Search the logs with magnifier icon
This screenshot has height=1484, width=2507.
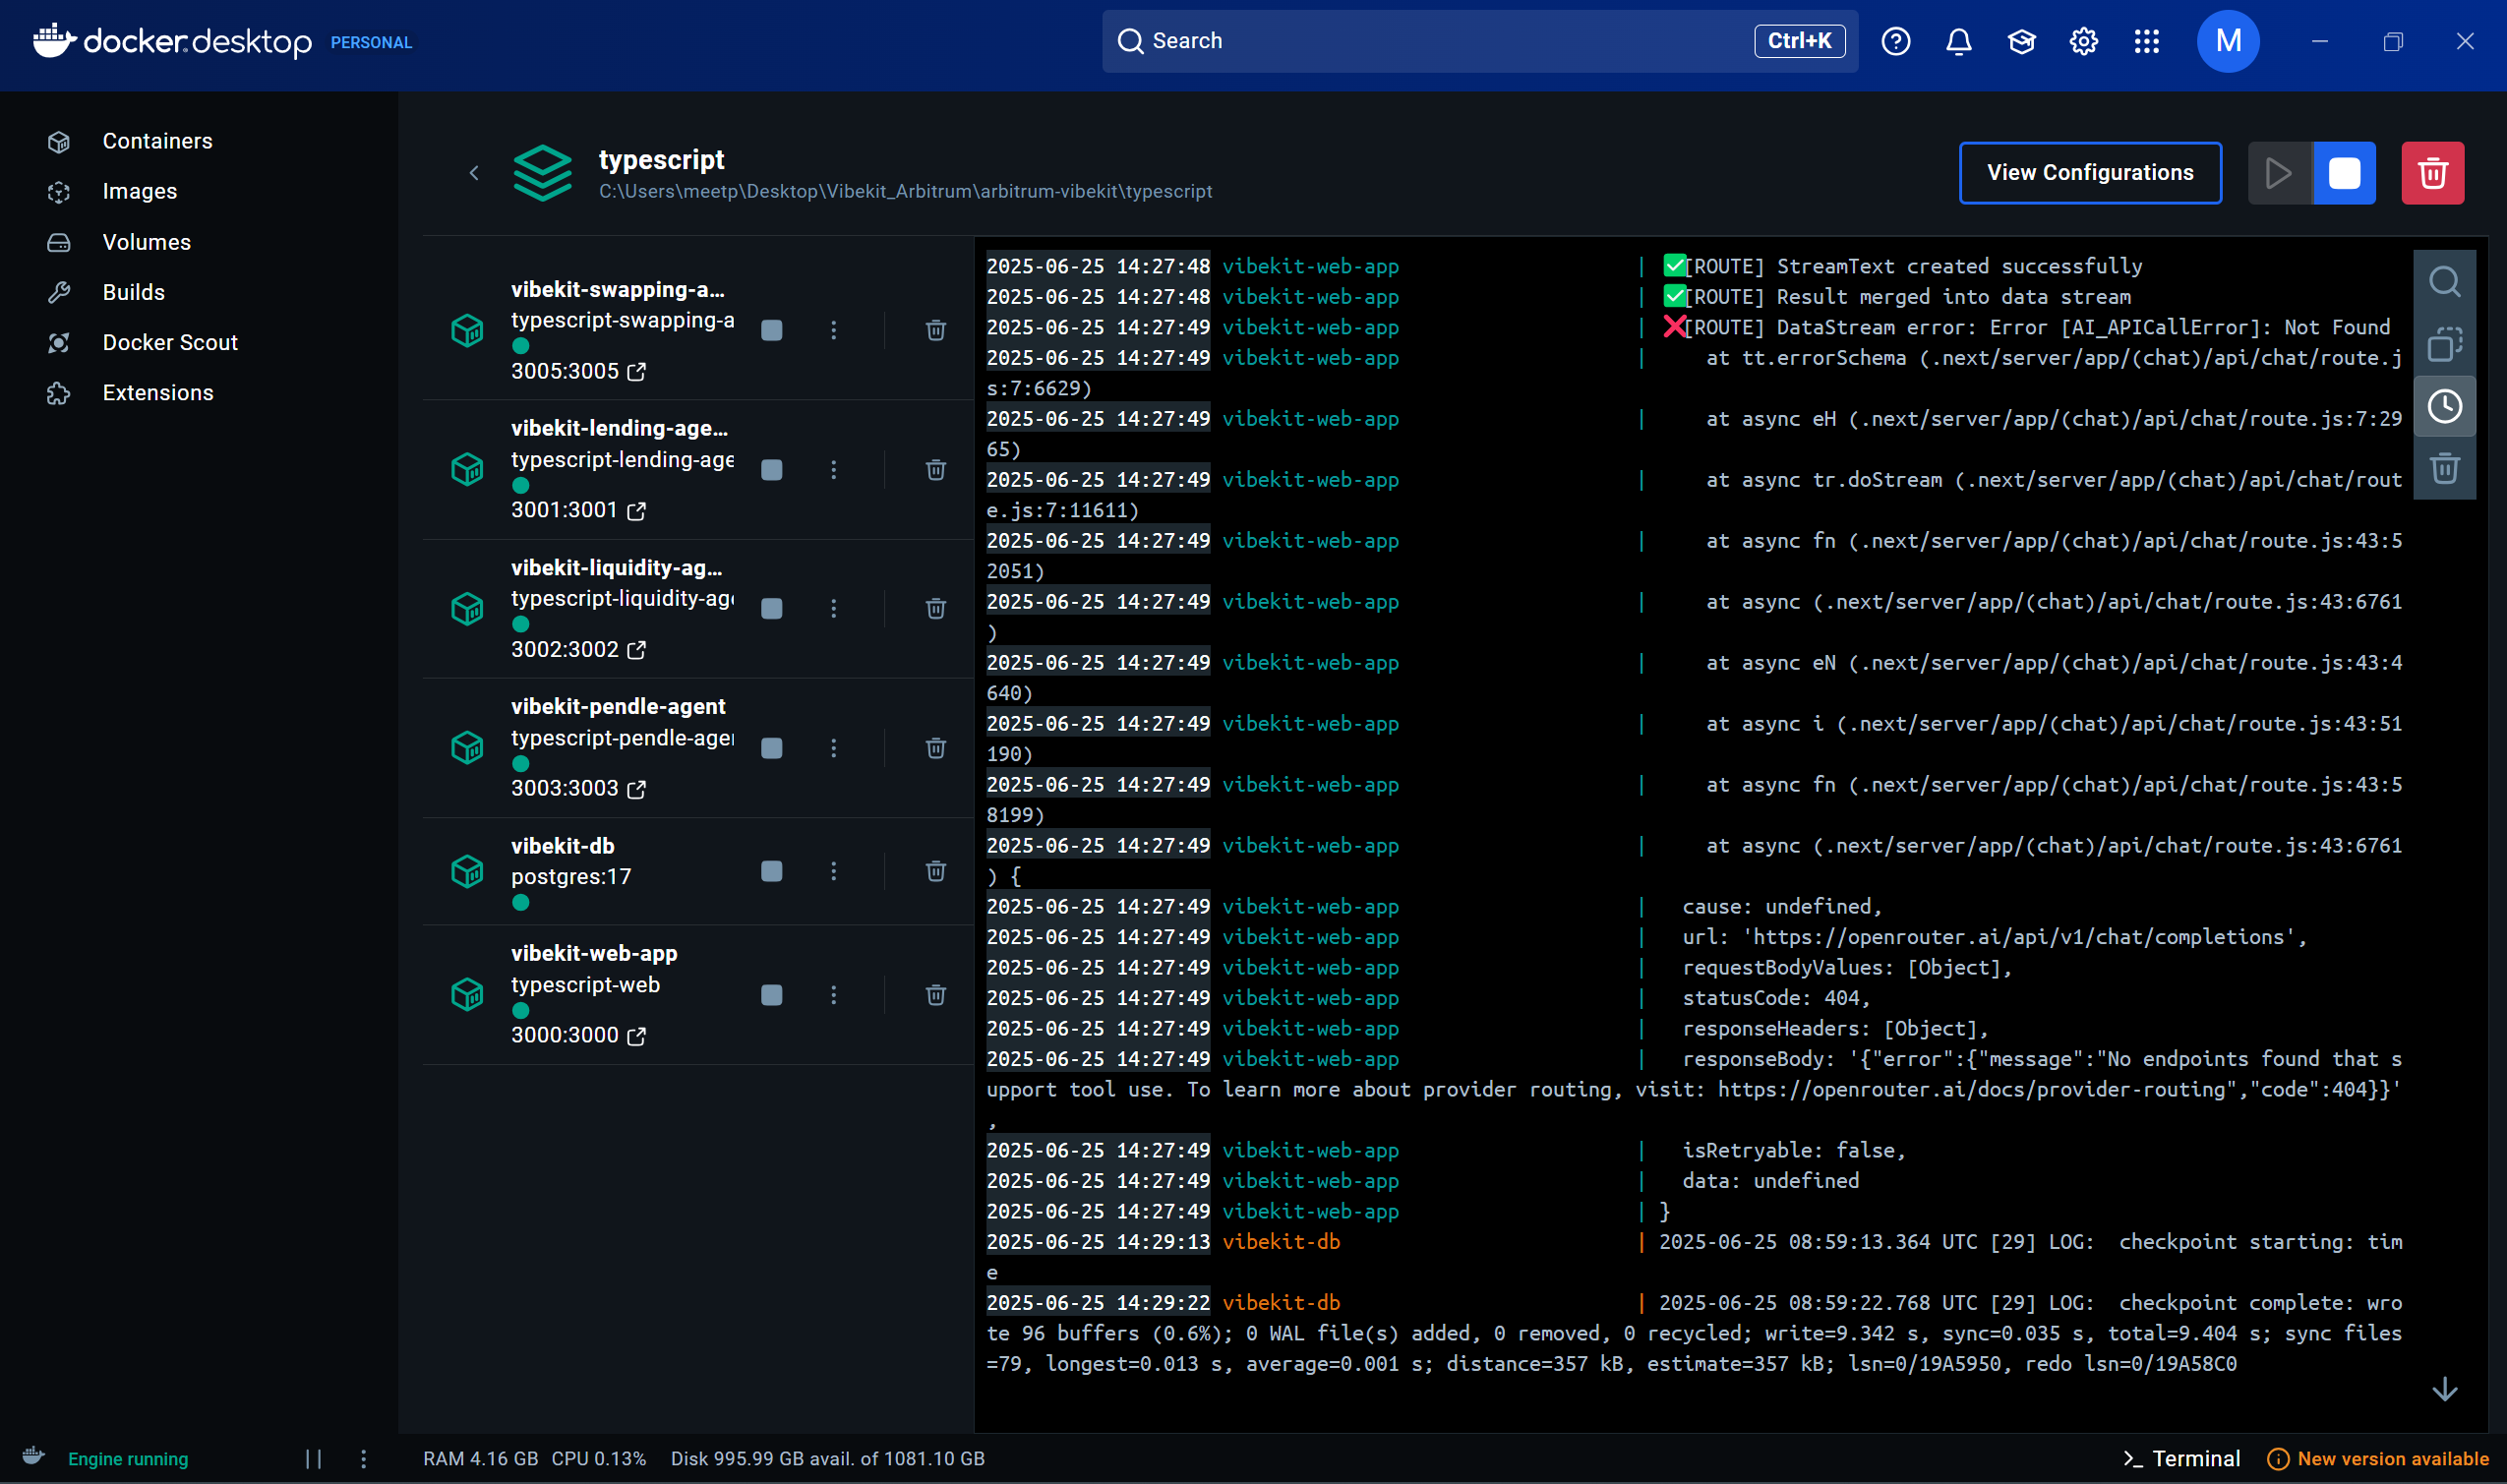(x=2444, y=282)
